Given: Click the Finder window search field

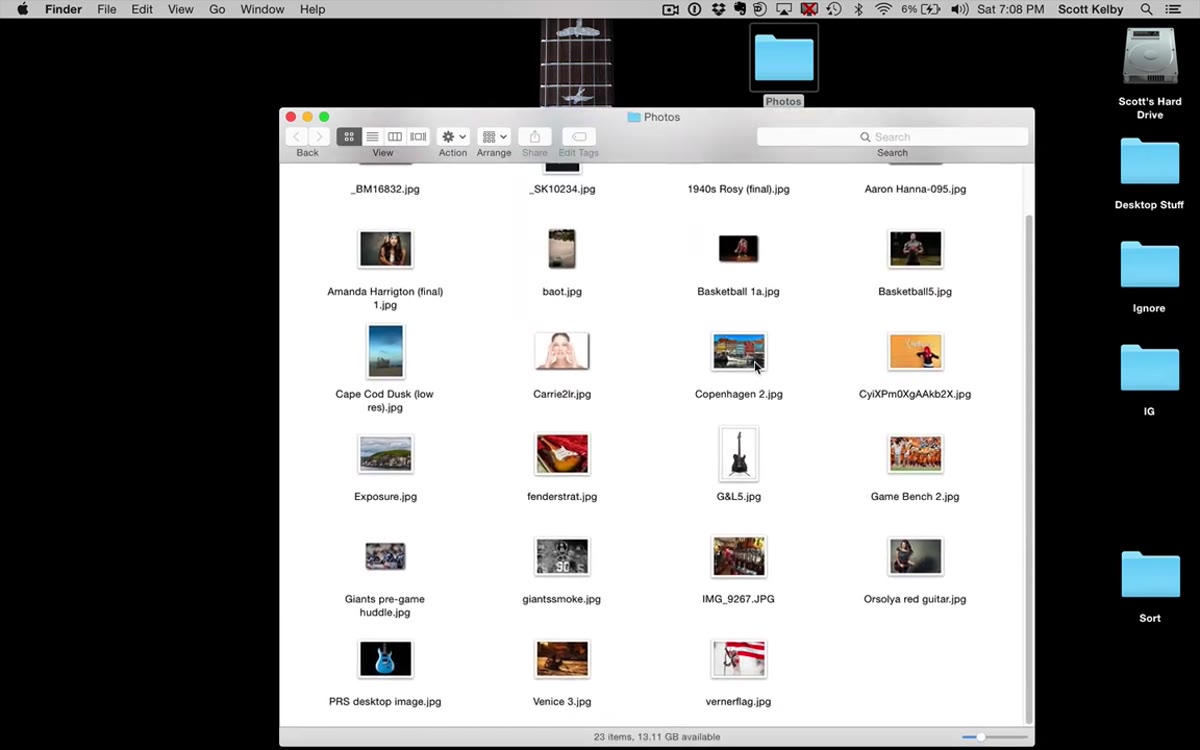Looking at the screenshot, I should tap(892, 137).
